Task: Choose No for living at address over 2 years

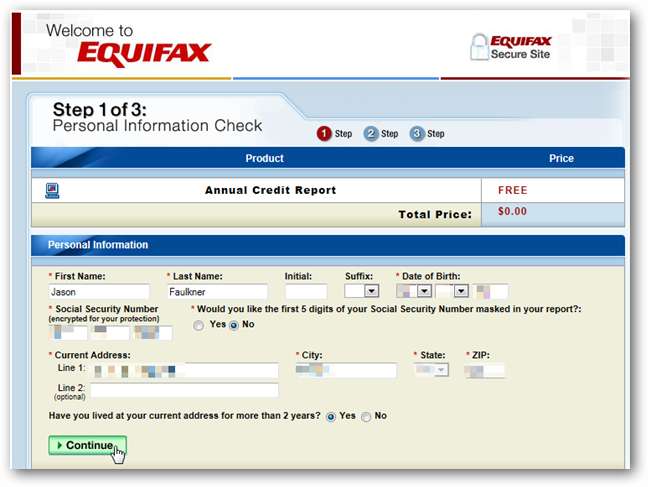Action: pos(366,417)
